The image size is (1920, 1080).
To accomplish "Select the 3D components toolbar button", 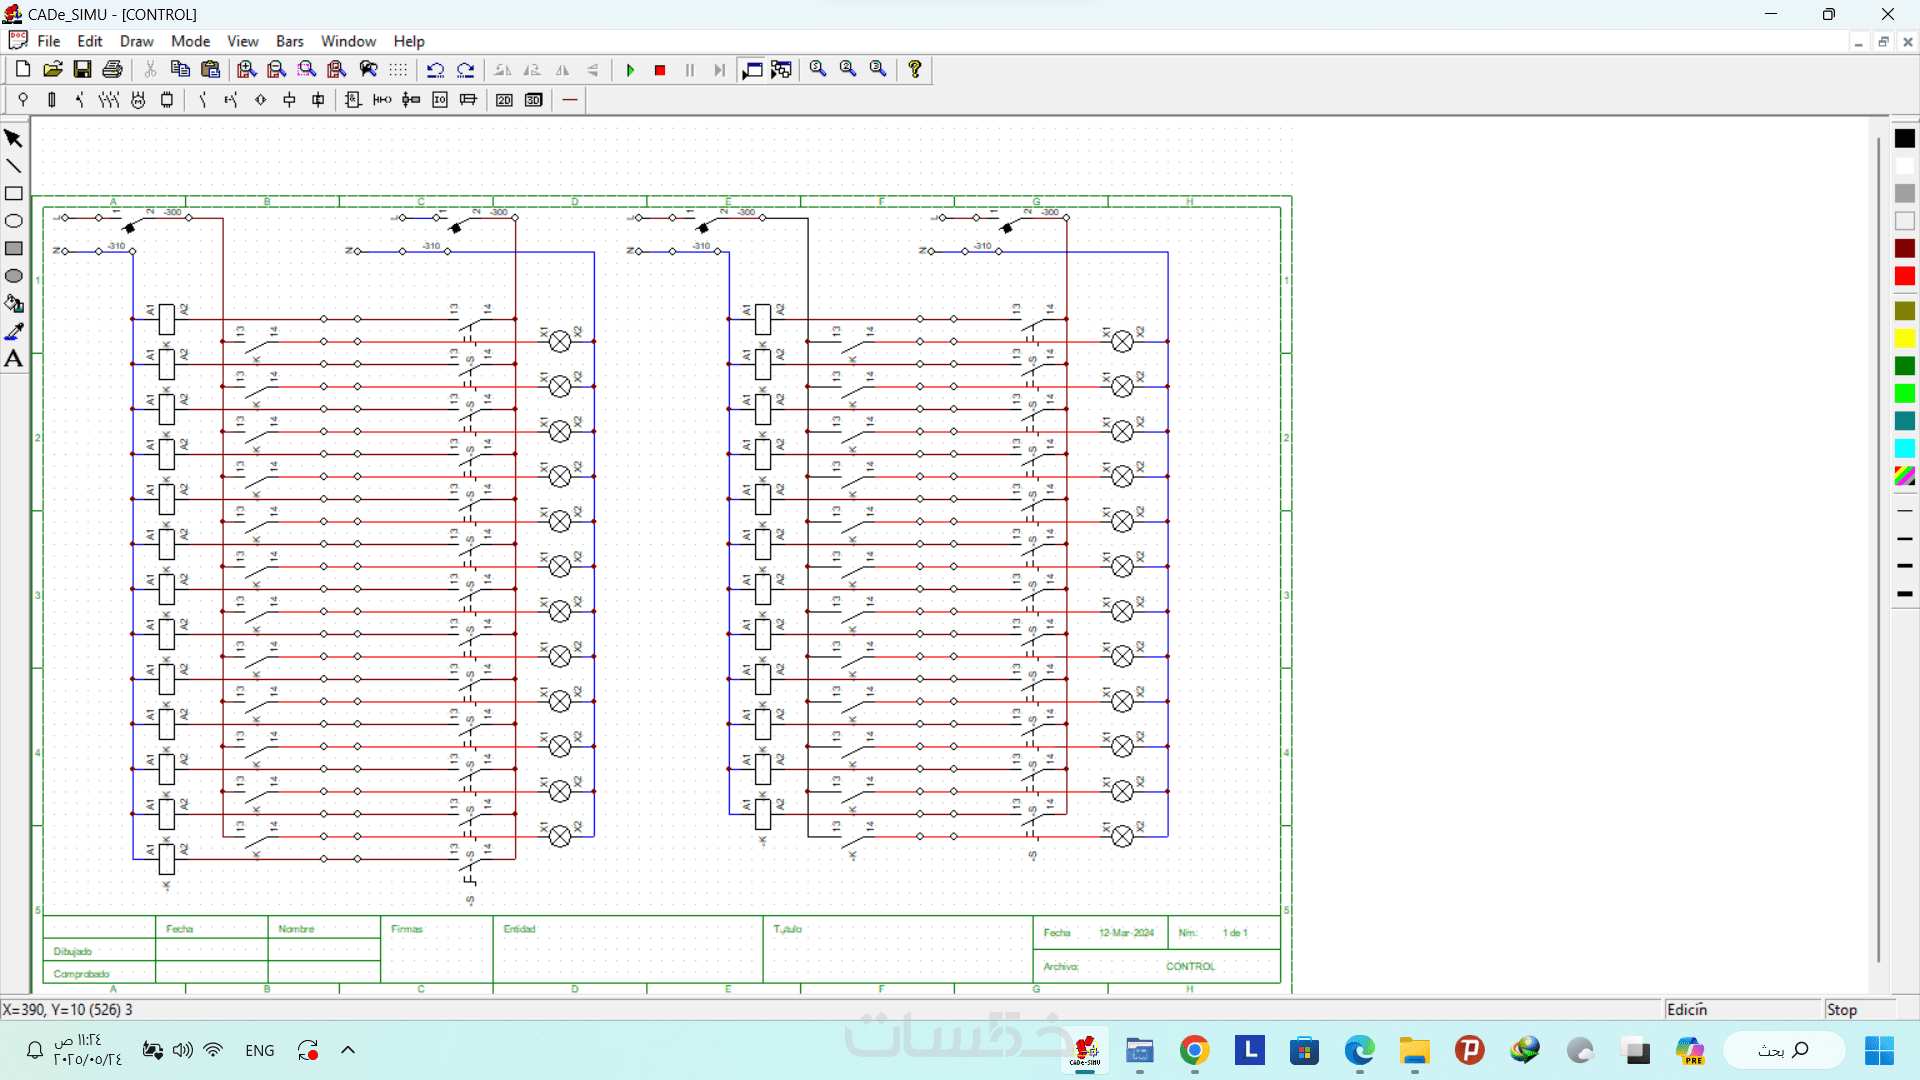I will click(534, 100).
